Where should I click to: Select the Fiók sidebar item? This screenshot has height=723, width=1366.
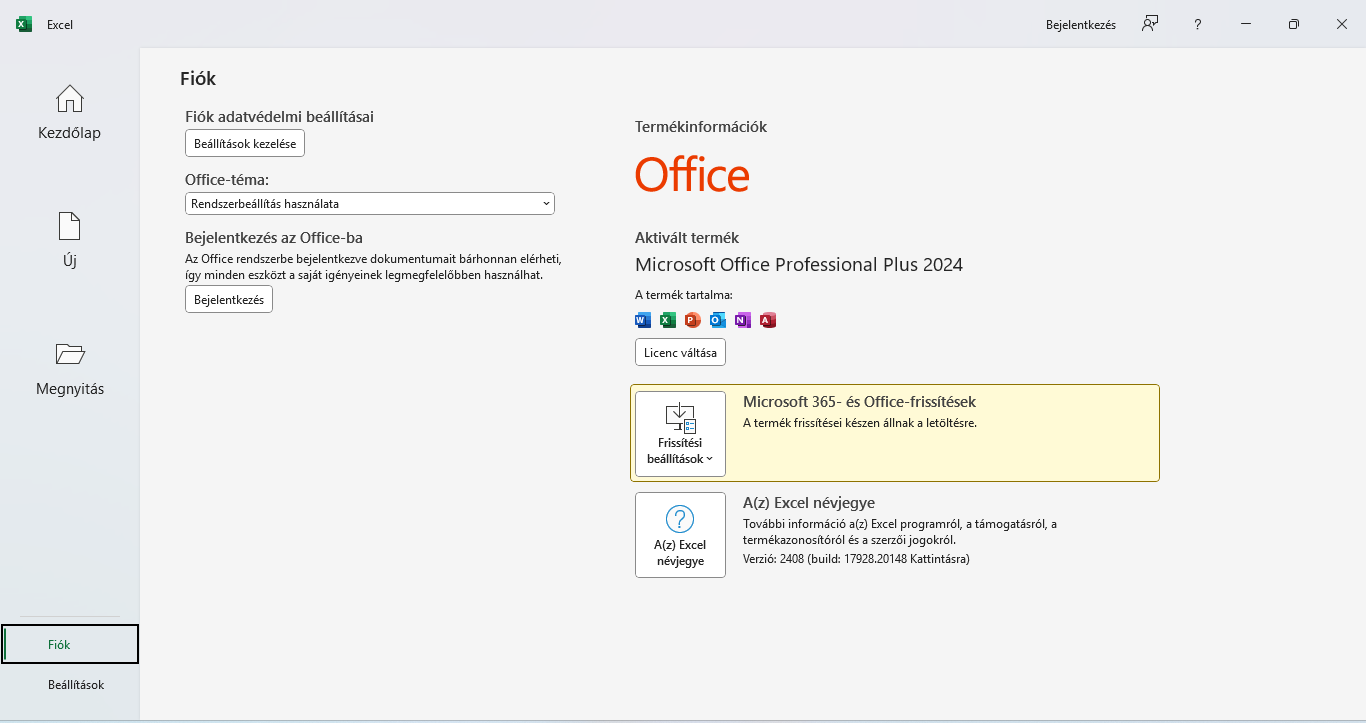(x=70, y=645)
